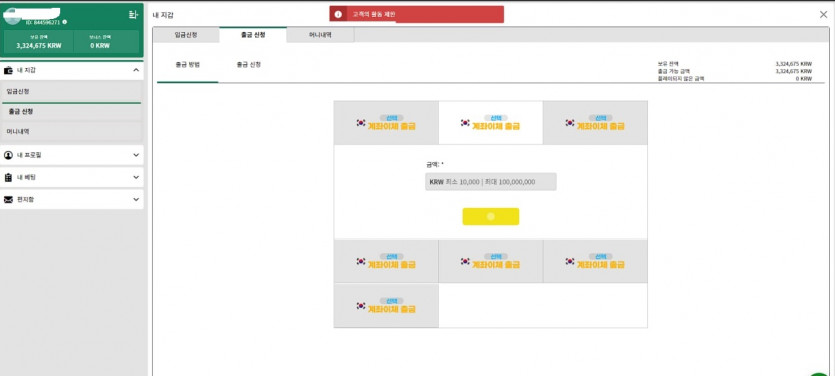Select the highlighted white 계좌이체 출금 method card
This screenshot has height=376, width=835.
click(x=490, y=122)
